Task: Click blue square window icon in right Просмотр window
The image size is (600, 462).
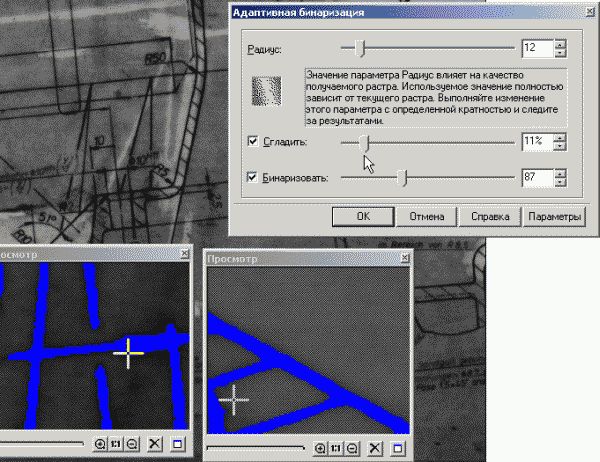Action: point(398,448)
